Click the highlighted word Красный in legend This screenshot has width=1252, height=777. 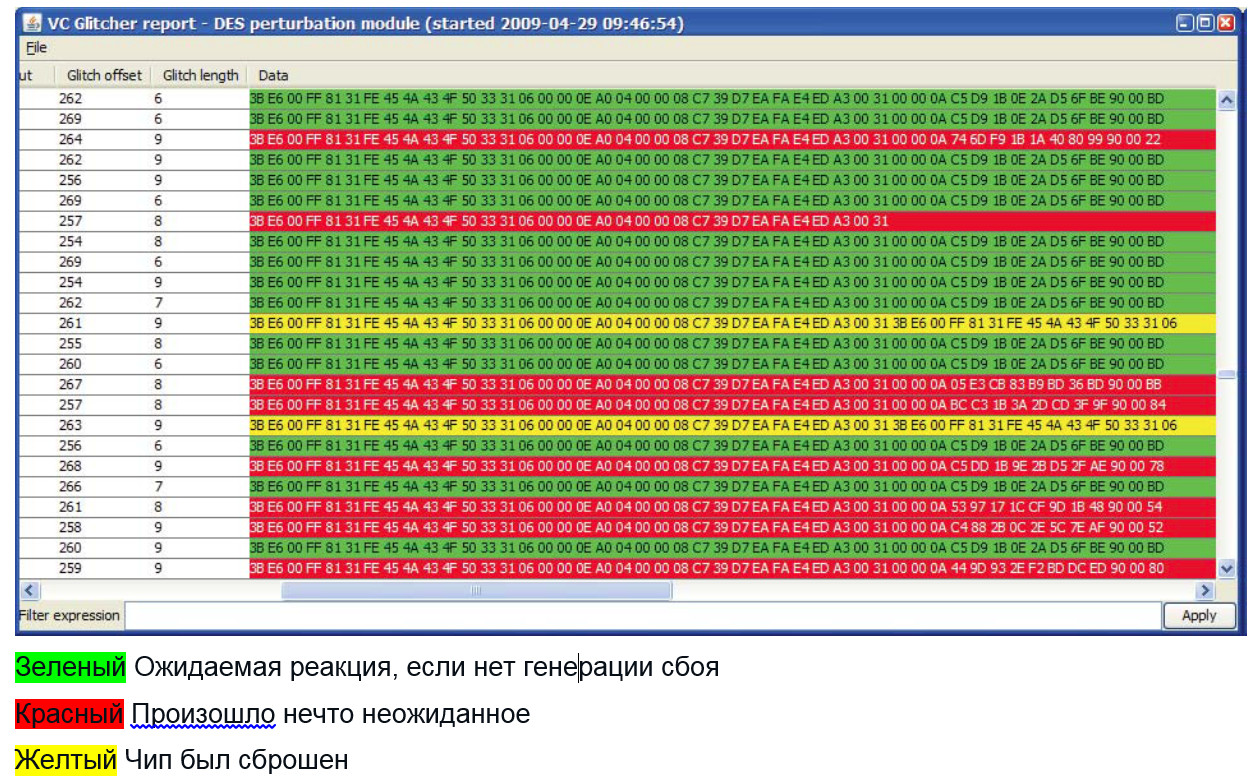point(70,714)
